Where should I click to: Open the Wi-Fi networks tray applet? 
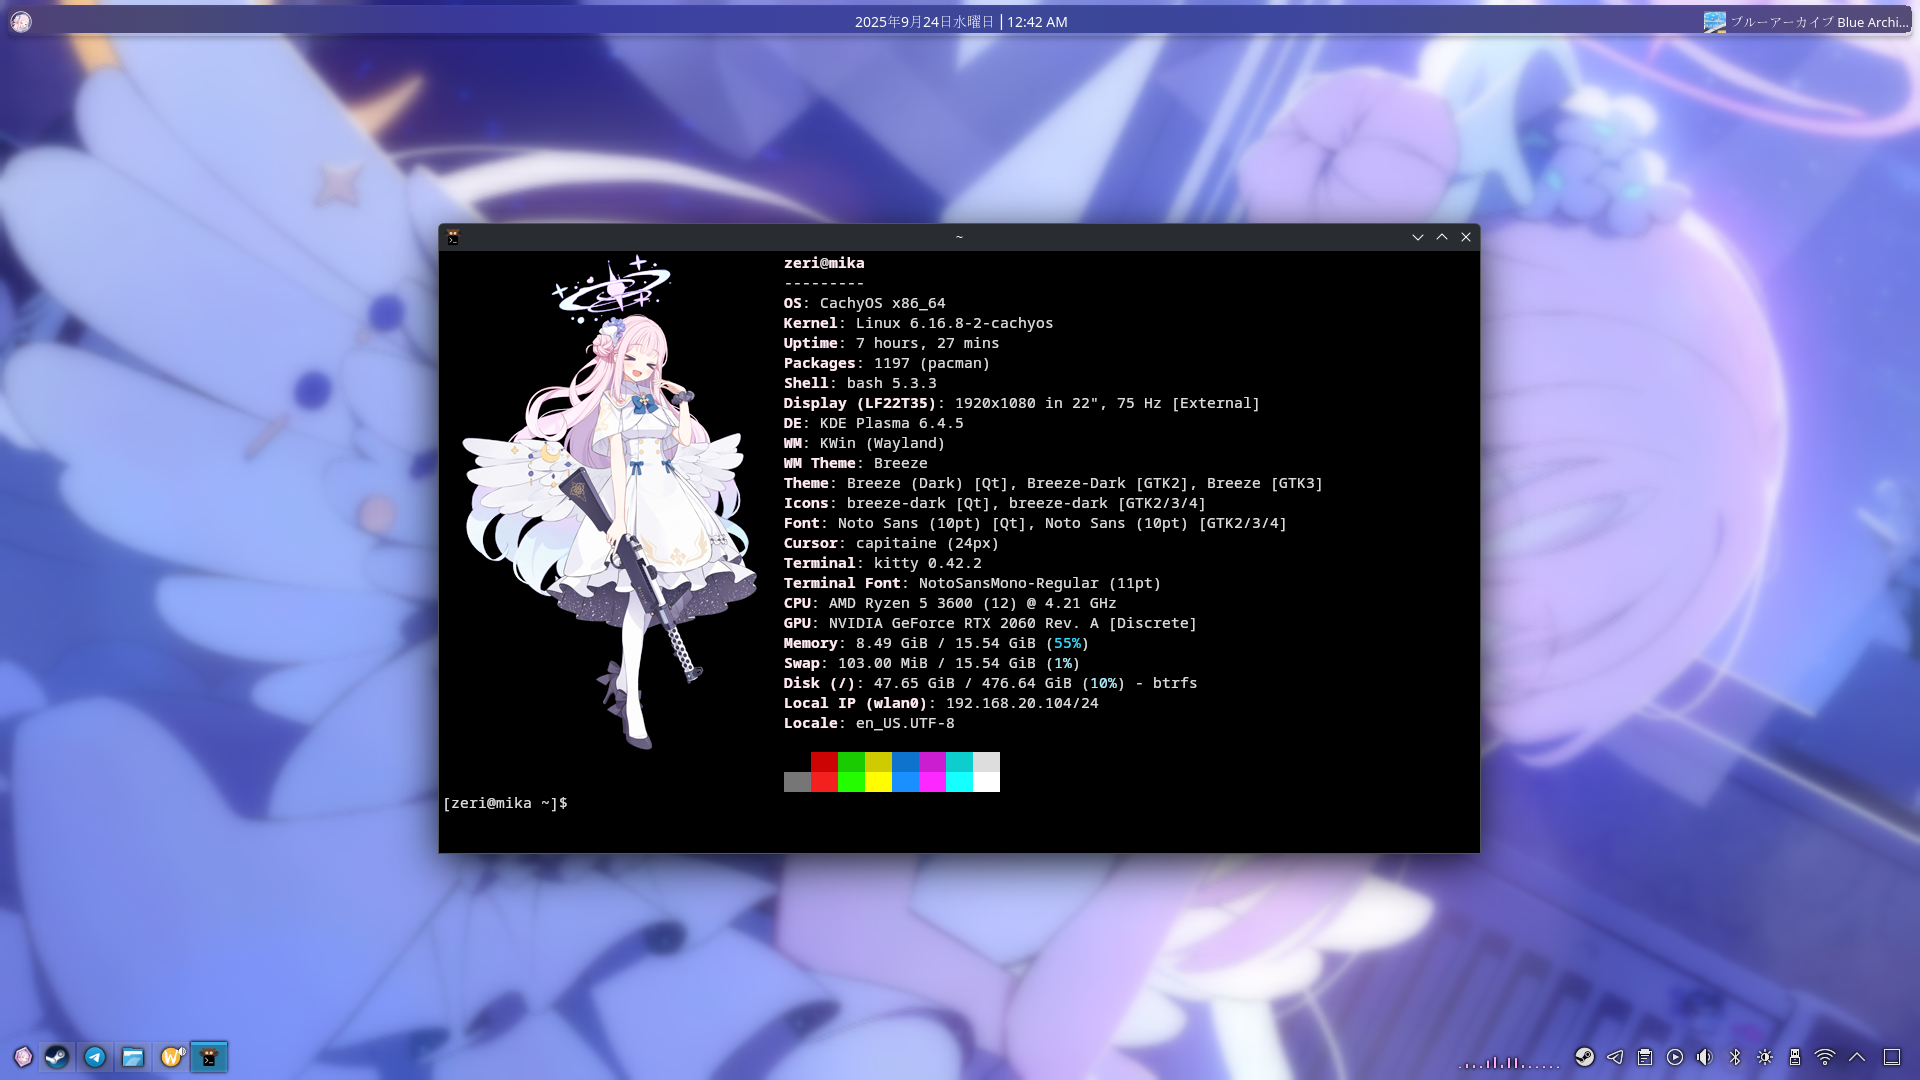(x=1825, y=1057)
